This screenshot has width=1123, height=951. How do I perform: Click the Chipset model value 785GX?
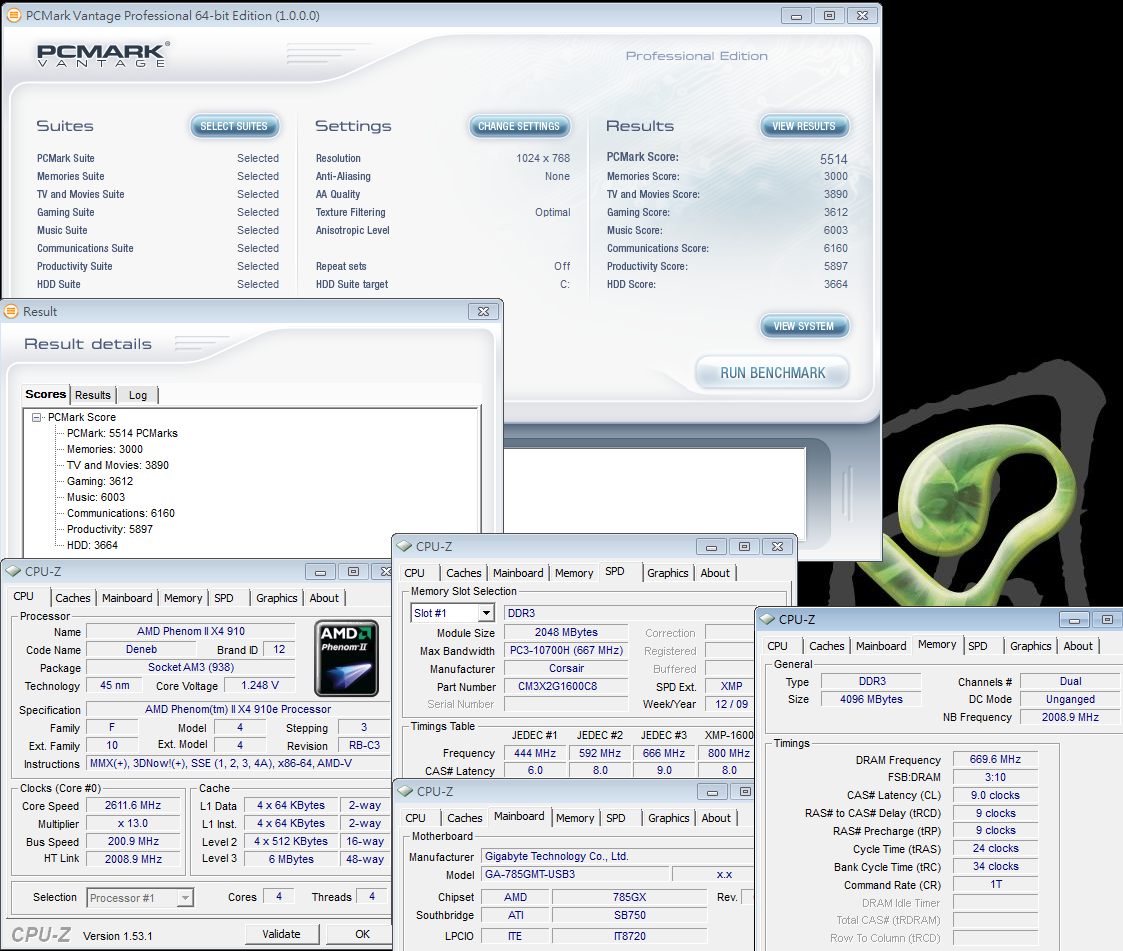[x=630, y=897]
